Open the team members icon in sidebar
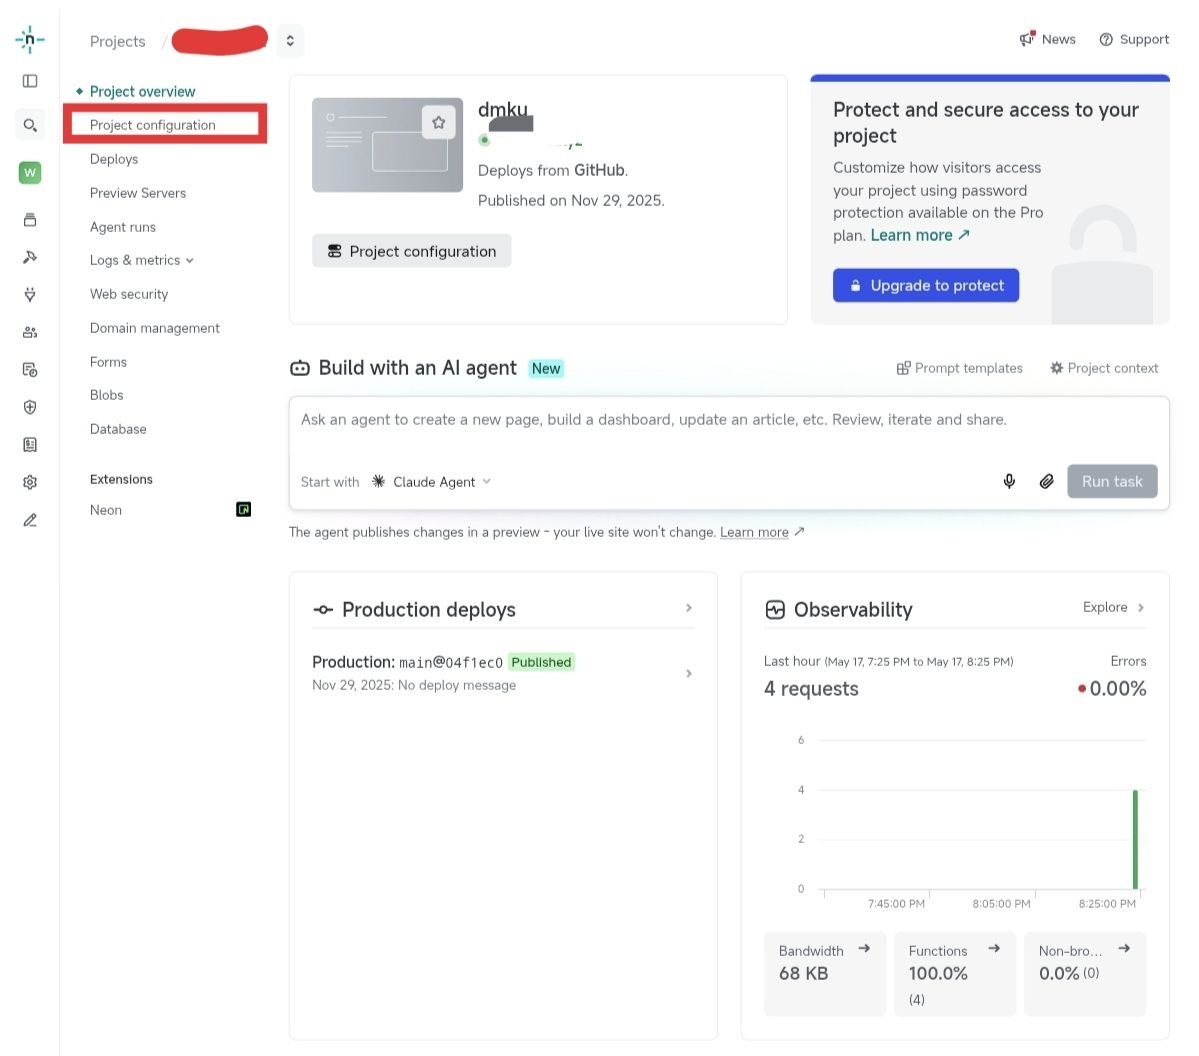Screen dimensions: 1199x1056 (x=30, y=333)
